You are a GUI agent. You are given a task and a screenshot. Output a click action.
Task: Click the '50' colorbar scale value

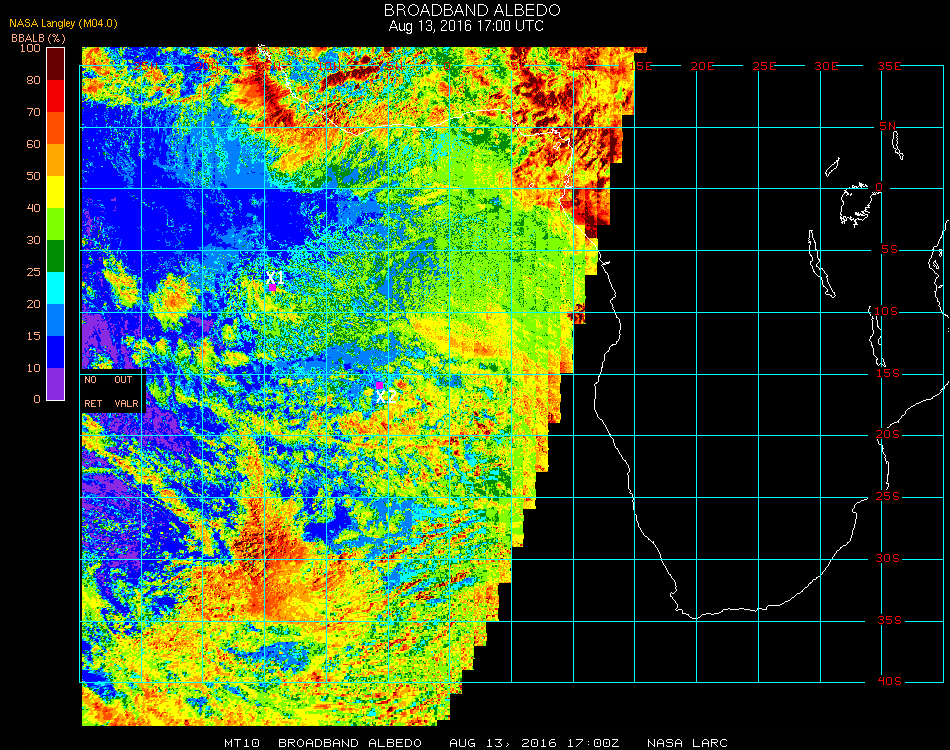pyautogui.click(x=33, y=176)
